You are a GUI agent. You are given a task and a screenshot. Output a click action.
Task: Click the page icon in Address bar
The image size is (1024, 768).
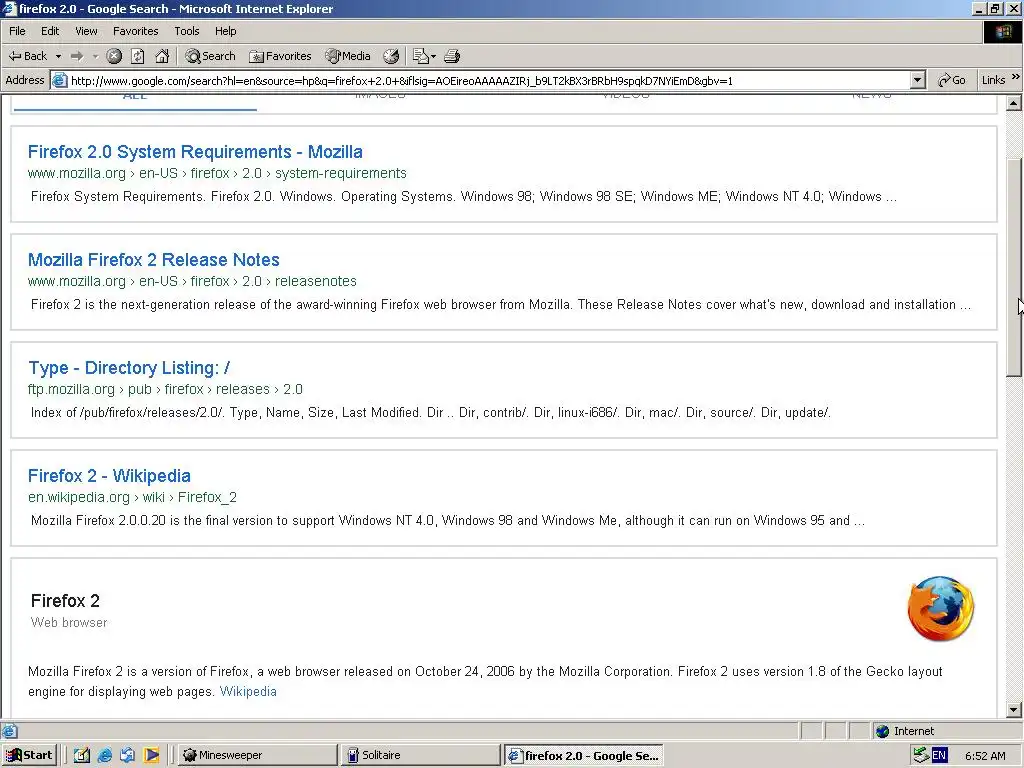59,80
